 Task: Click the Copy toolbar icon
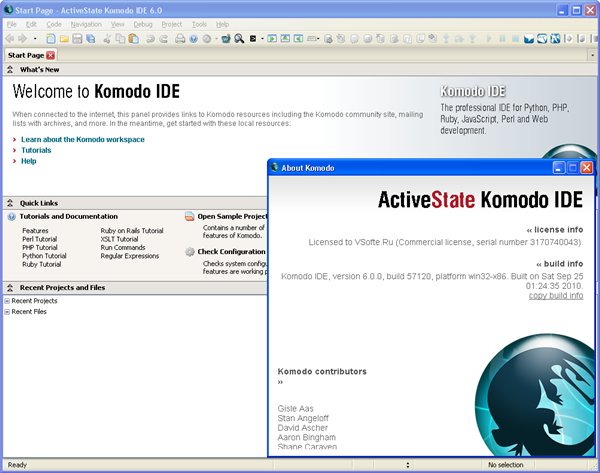click(120, 39)
